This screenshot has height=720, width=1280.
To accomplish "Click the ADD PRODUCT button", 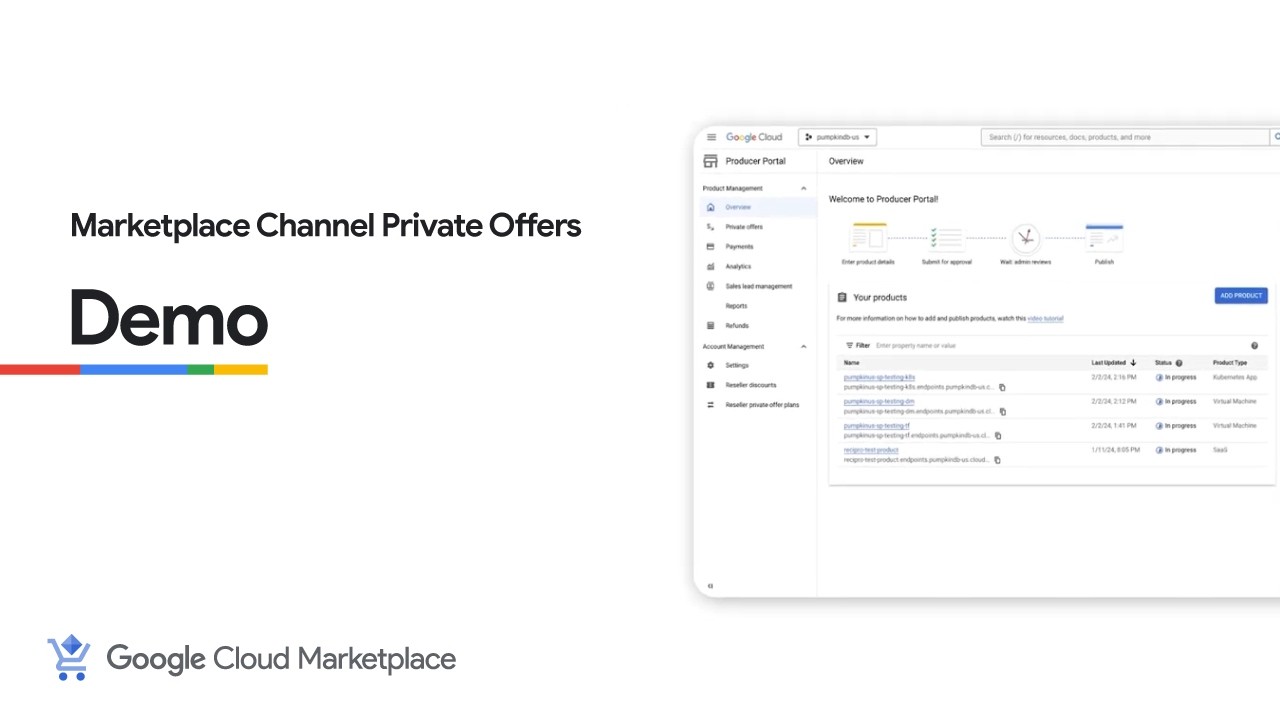I will tap(1241, 295).
